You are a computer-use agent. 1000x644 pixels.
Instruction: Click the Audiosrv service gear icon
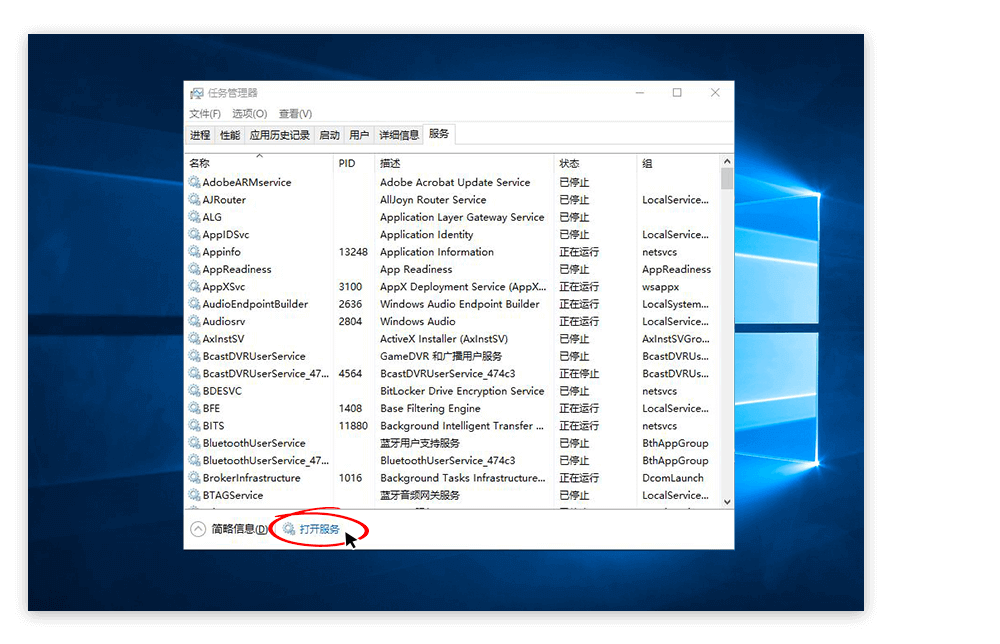pyautogui.click(x=192, y=321)
